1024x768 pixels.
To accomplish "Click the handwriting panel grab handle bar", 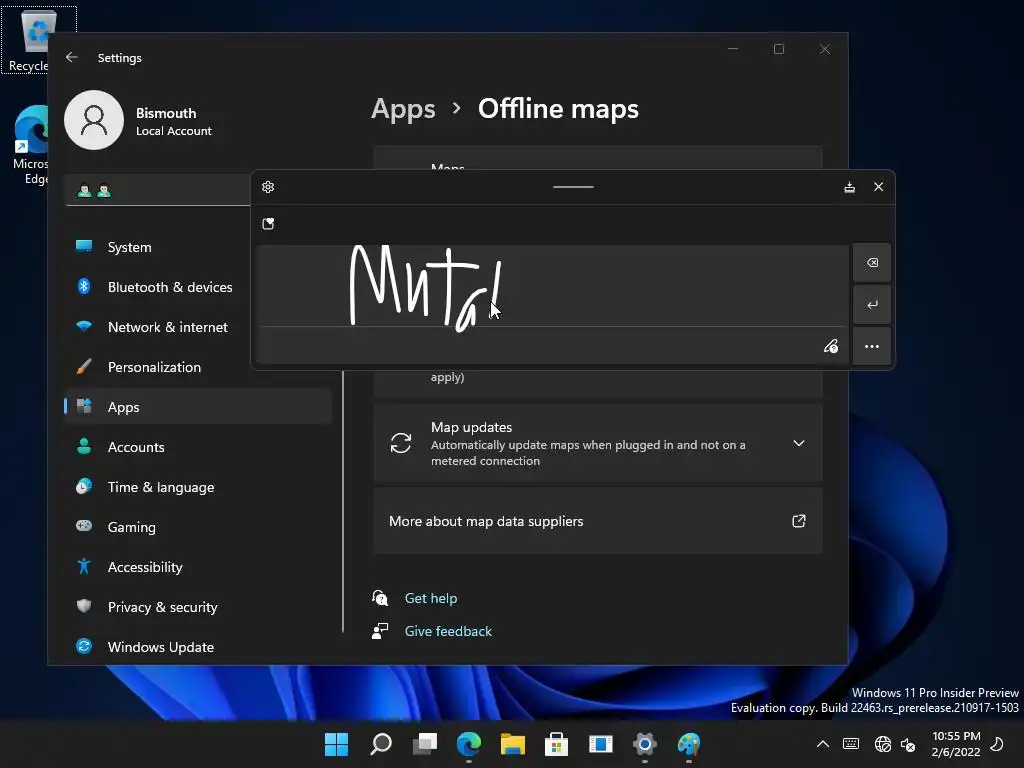I will coord(573,187).
